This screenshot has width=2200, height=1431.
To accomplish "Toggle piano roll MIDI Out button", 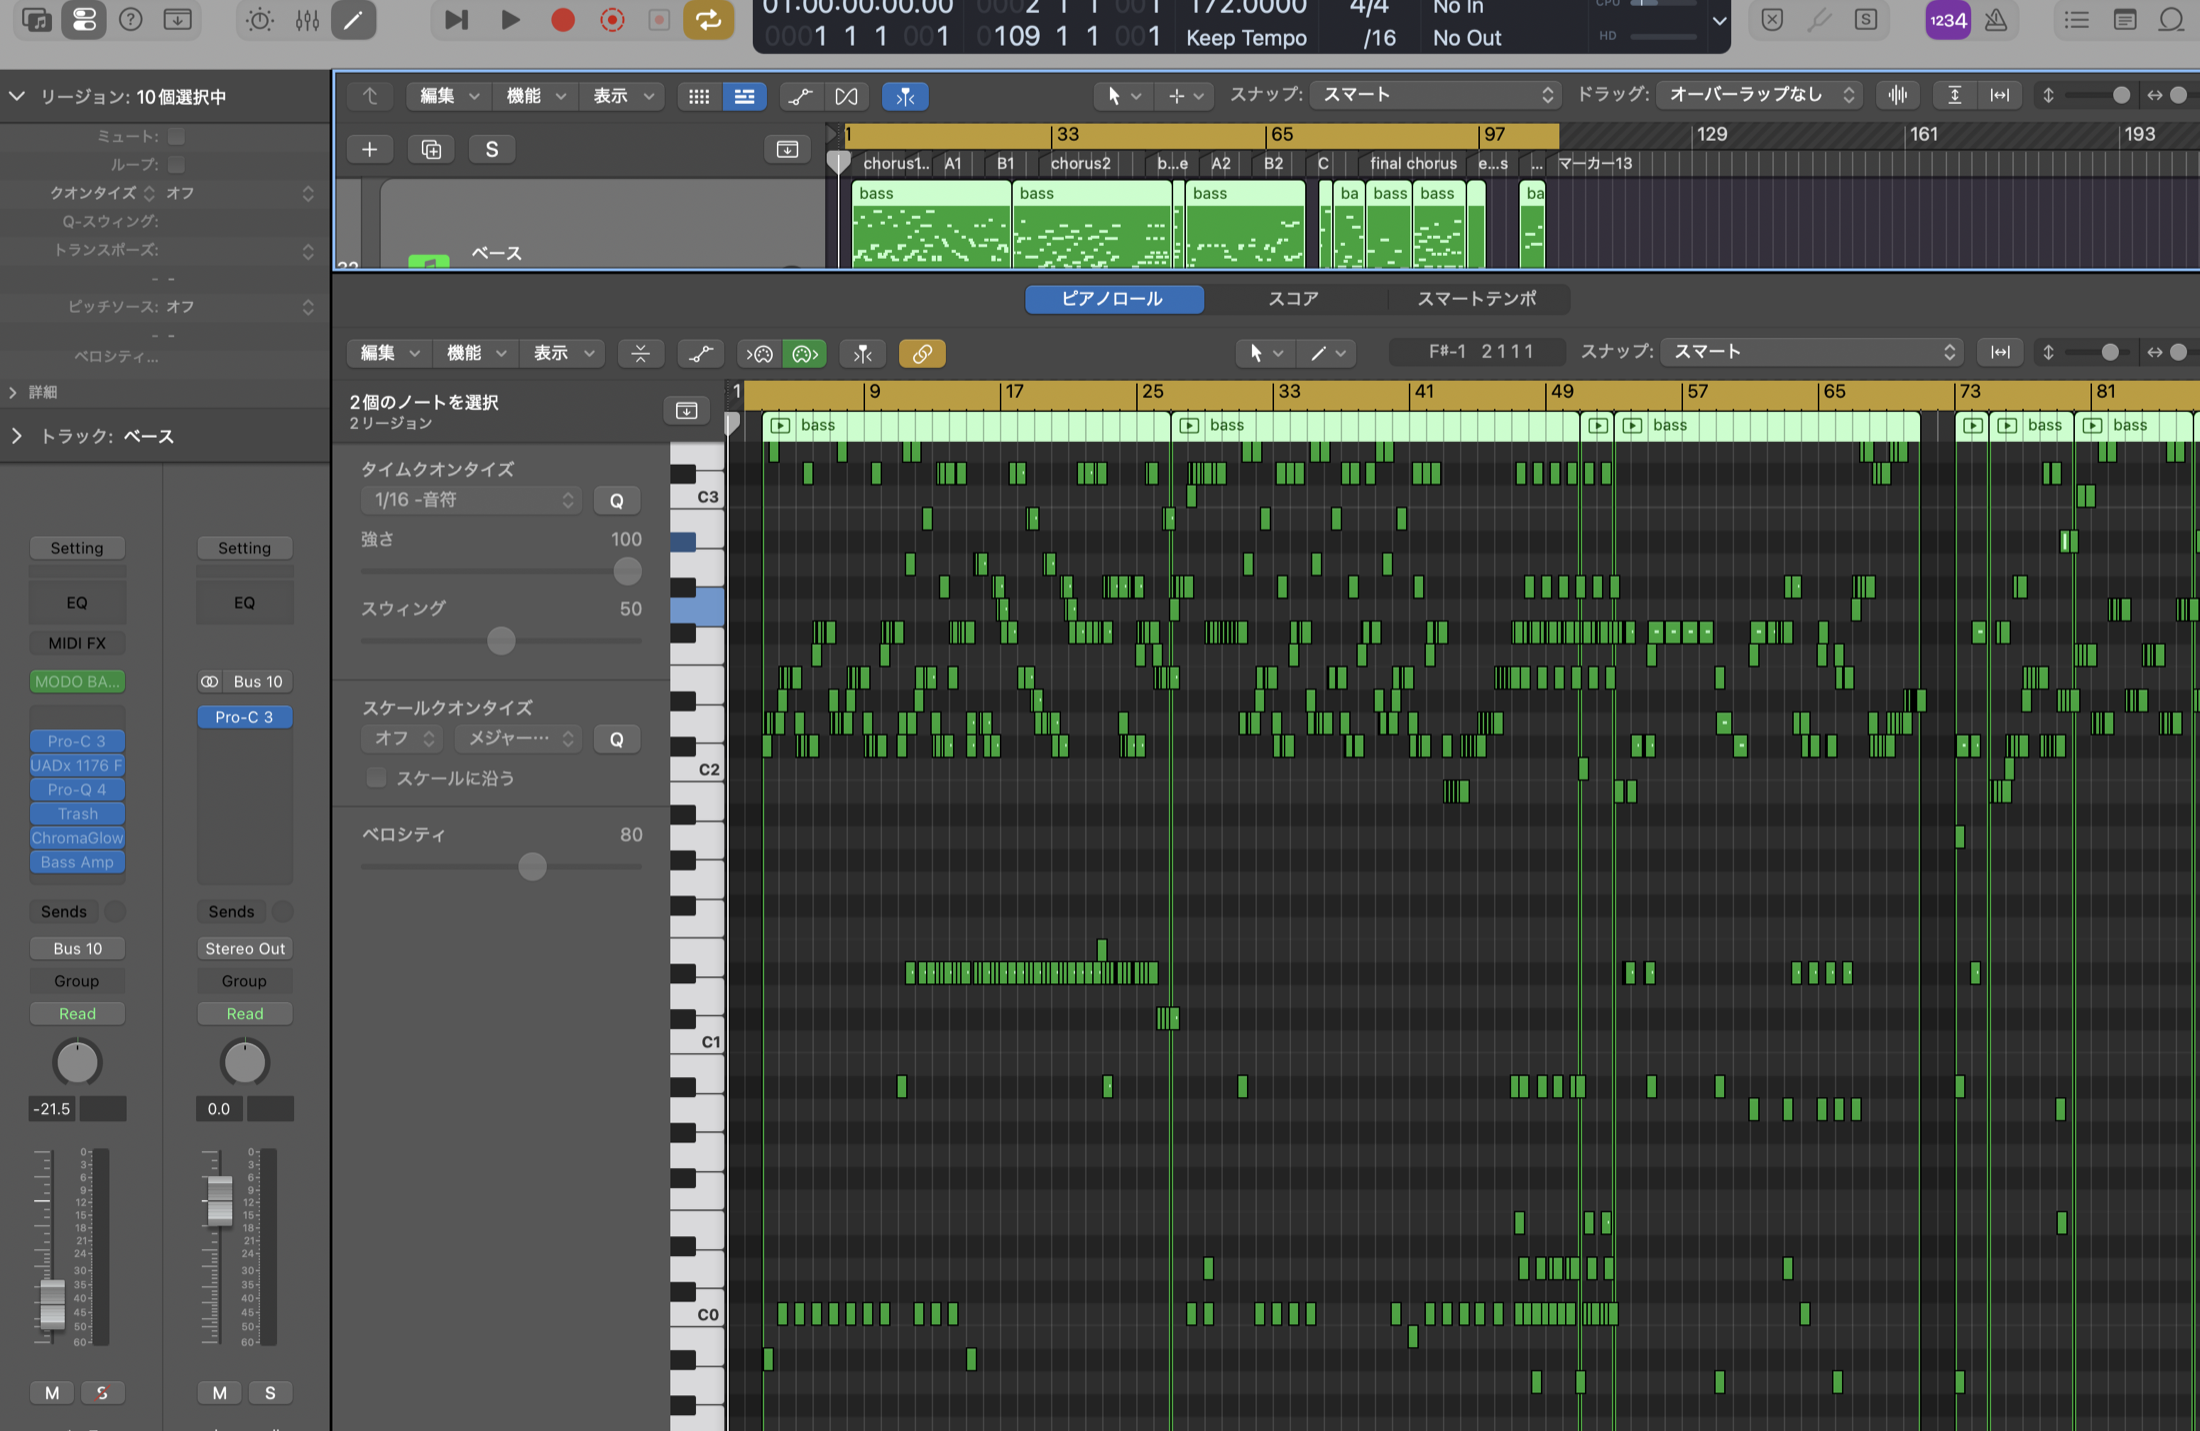I will (x=805, y=353).
